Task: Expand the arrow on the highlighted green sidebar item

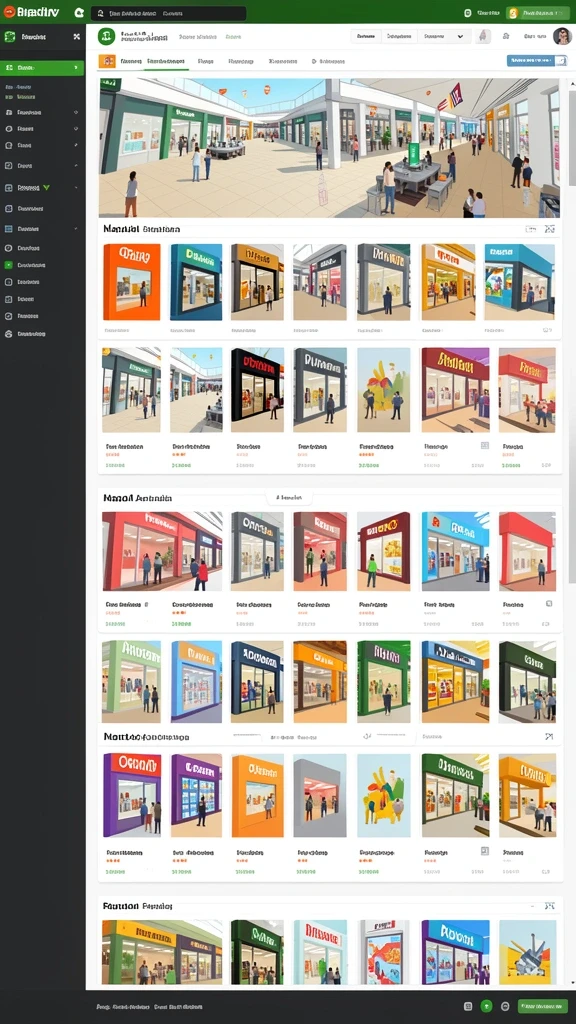Action: pyautogui.click(x=77, y=68)
